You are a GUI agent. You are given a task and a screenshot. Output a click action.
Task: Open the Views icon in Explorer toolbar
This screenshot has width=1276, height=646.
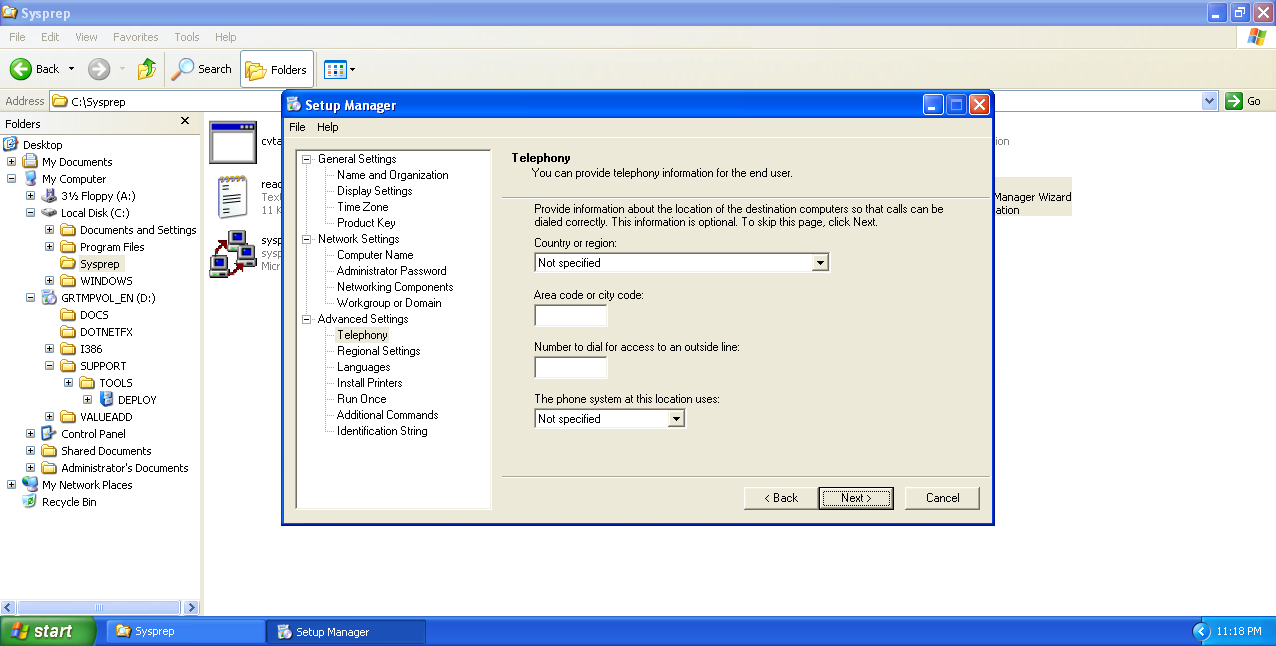(x=334, y=69)
